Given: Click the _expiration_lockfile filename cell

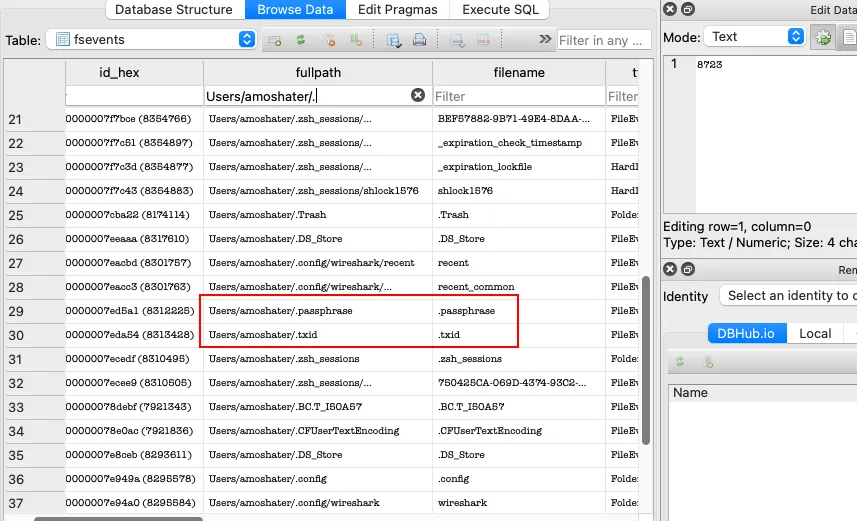Looking at the screenshot, I should click(519, 167).
